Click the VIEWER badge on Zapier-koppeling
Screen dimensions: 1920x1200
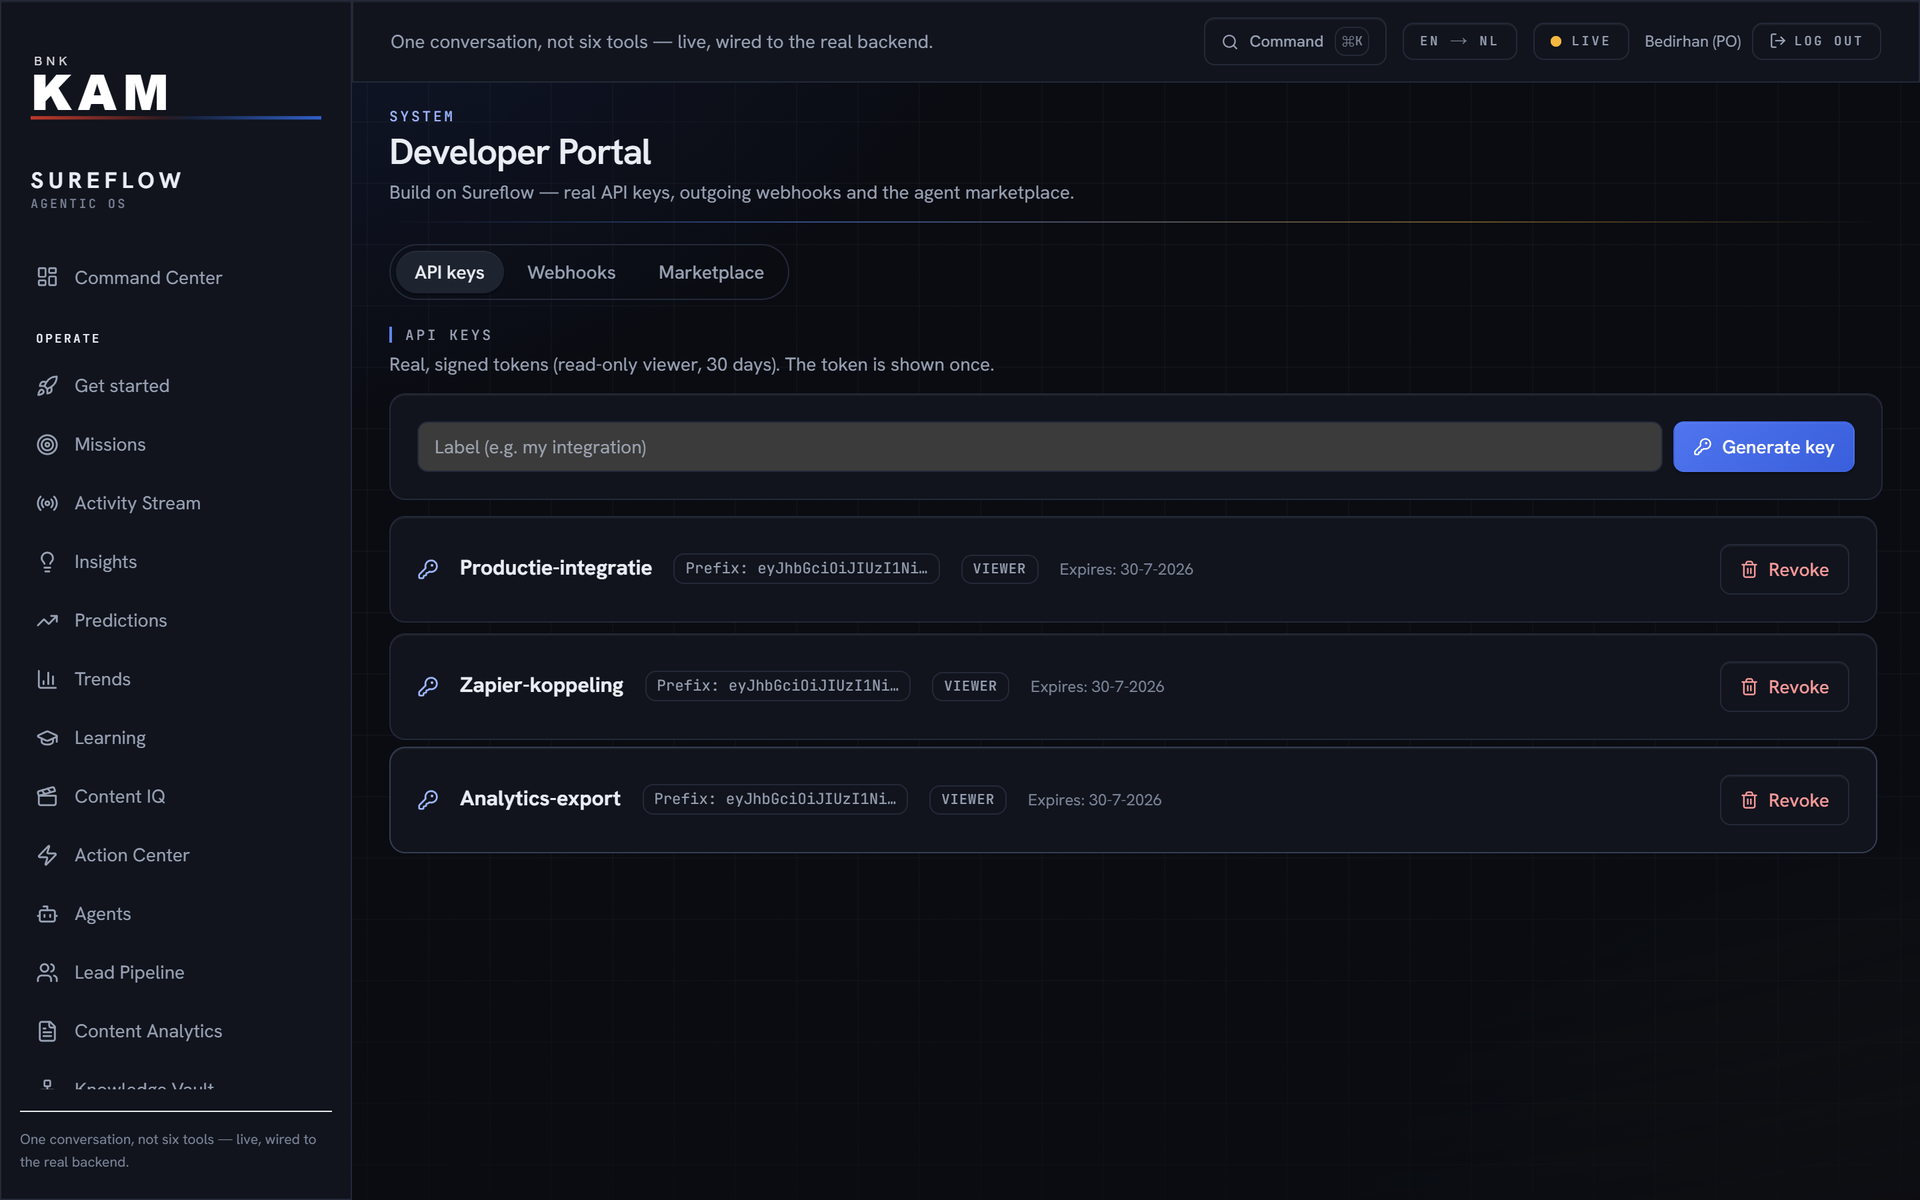coord(970,686)
